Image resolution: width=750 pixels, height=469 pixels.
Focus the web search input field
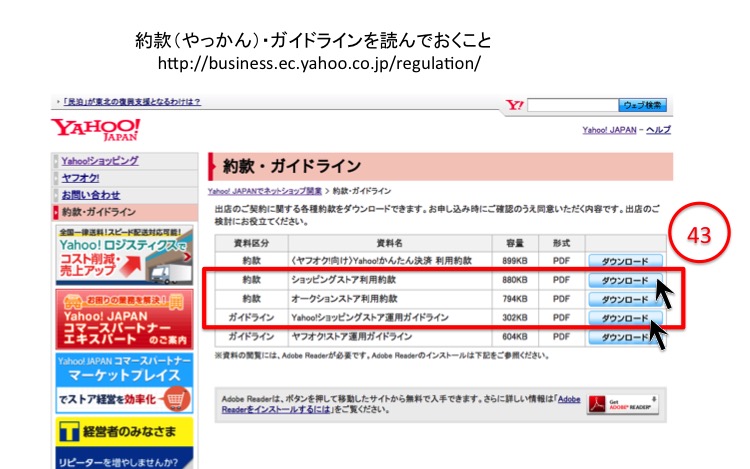[x=573, y=105]
